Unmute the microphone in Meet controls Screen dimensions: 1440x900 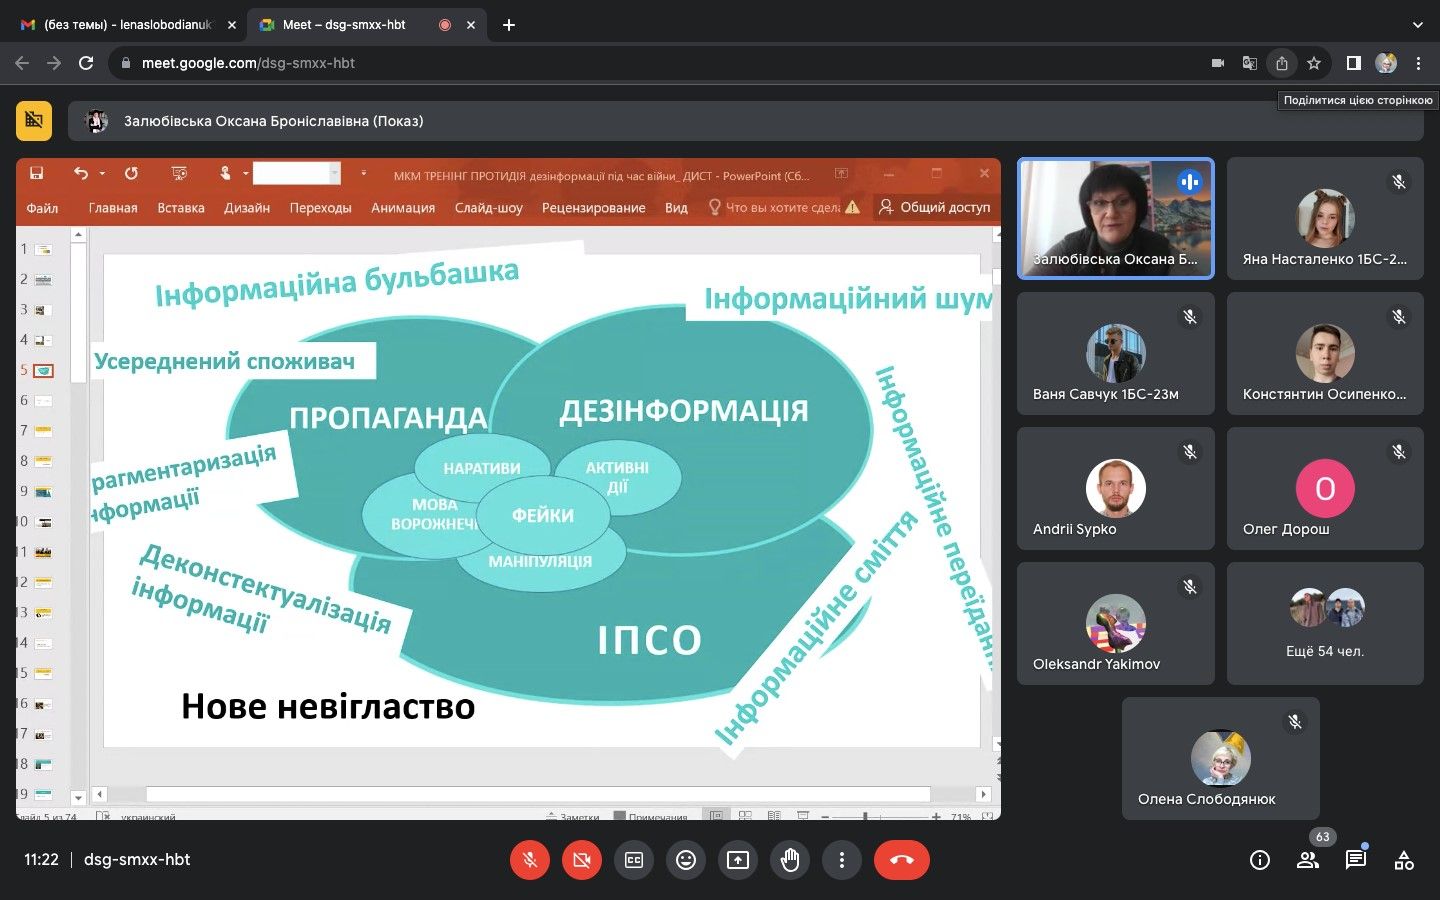click(530, 860)
